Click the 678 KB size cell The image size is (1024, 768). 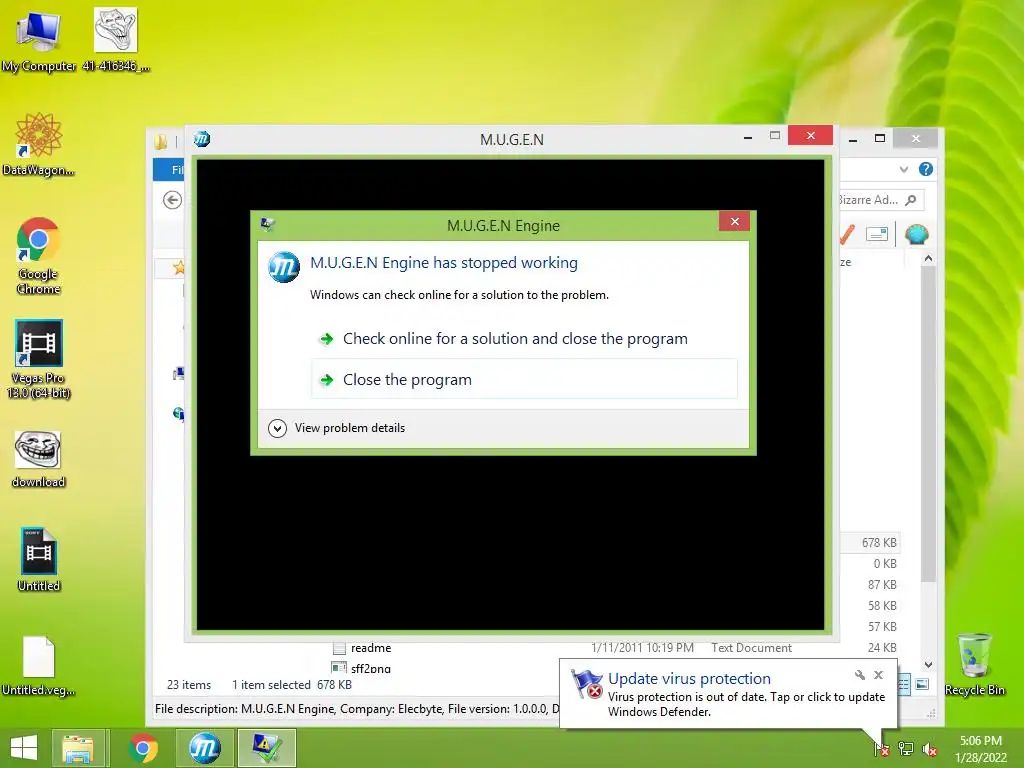click(x=878, y=543)
